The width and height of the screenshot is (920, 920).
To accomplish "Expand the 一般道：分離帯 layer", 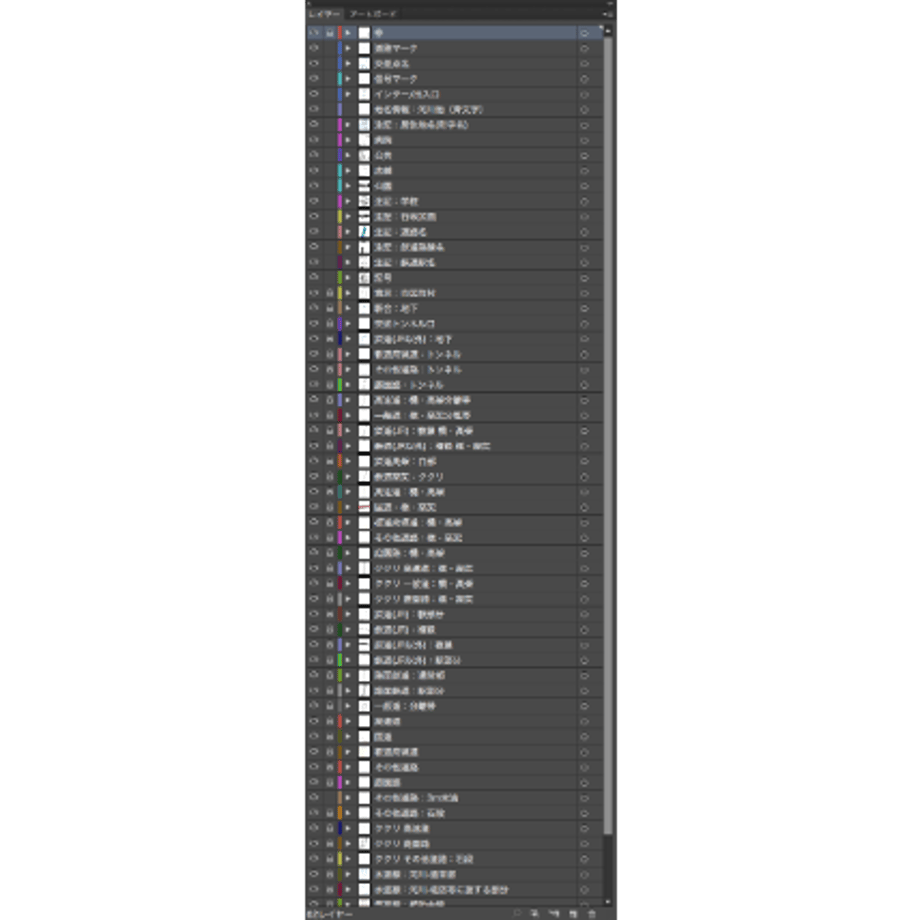I will coord(349,706).
